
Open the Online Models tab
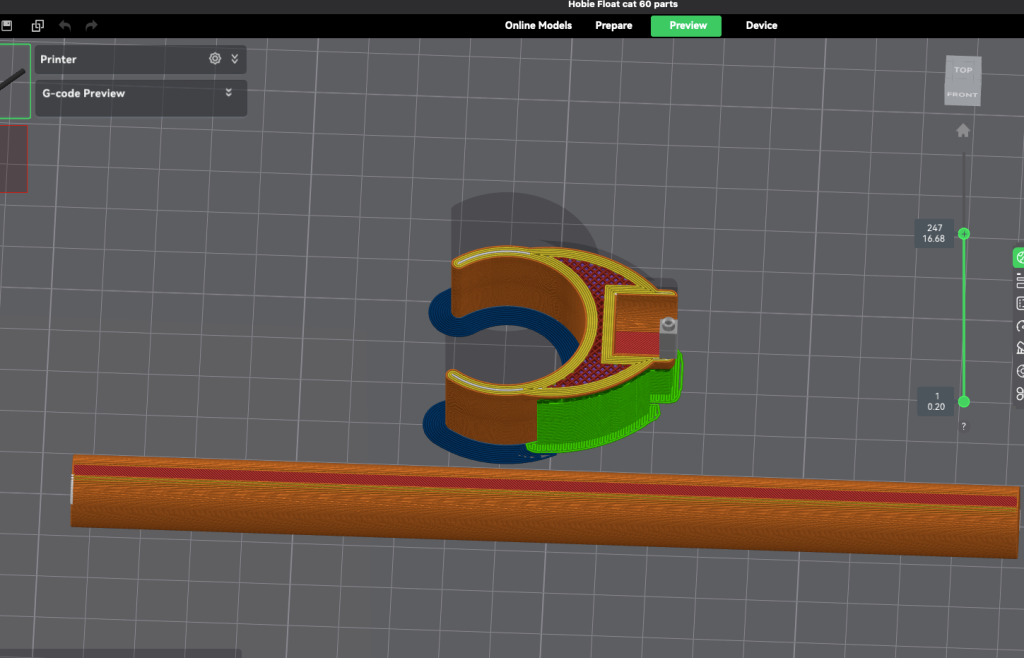[x=538, y=25]
